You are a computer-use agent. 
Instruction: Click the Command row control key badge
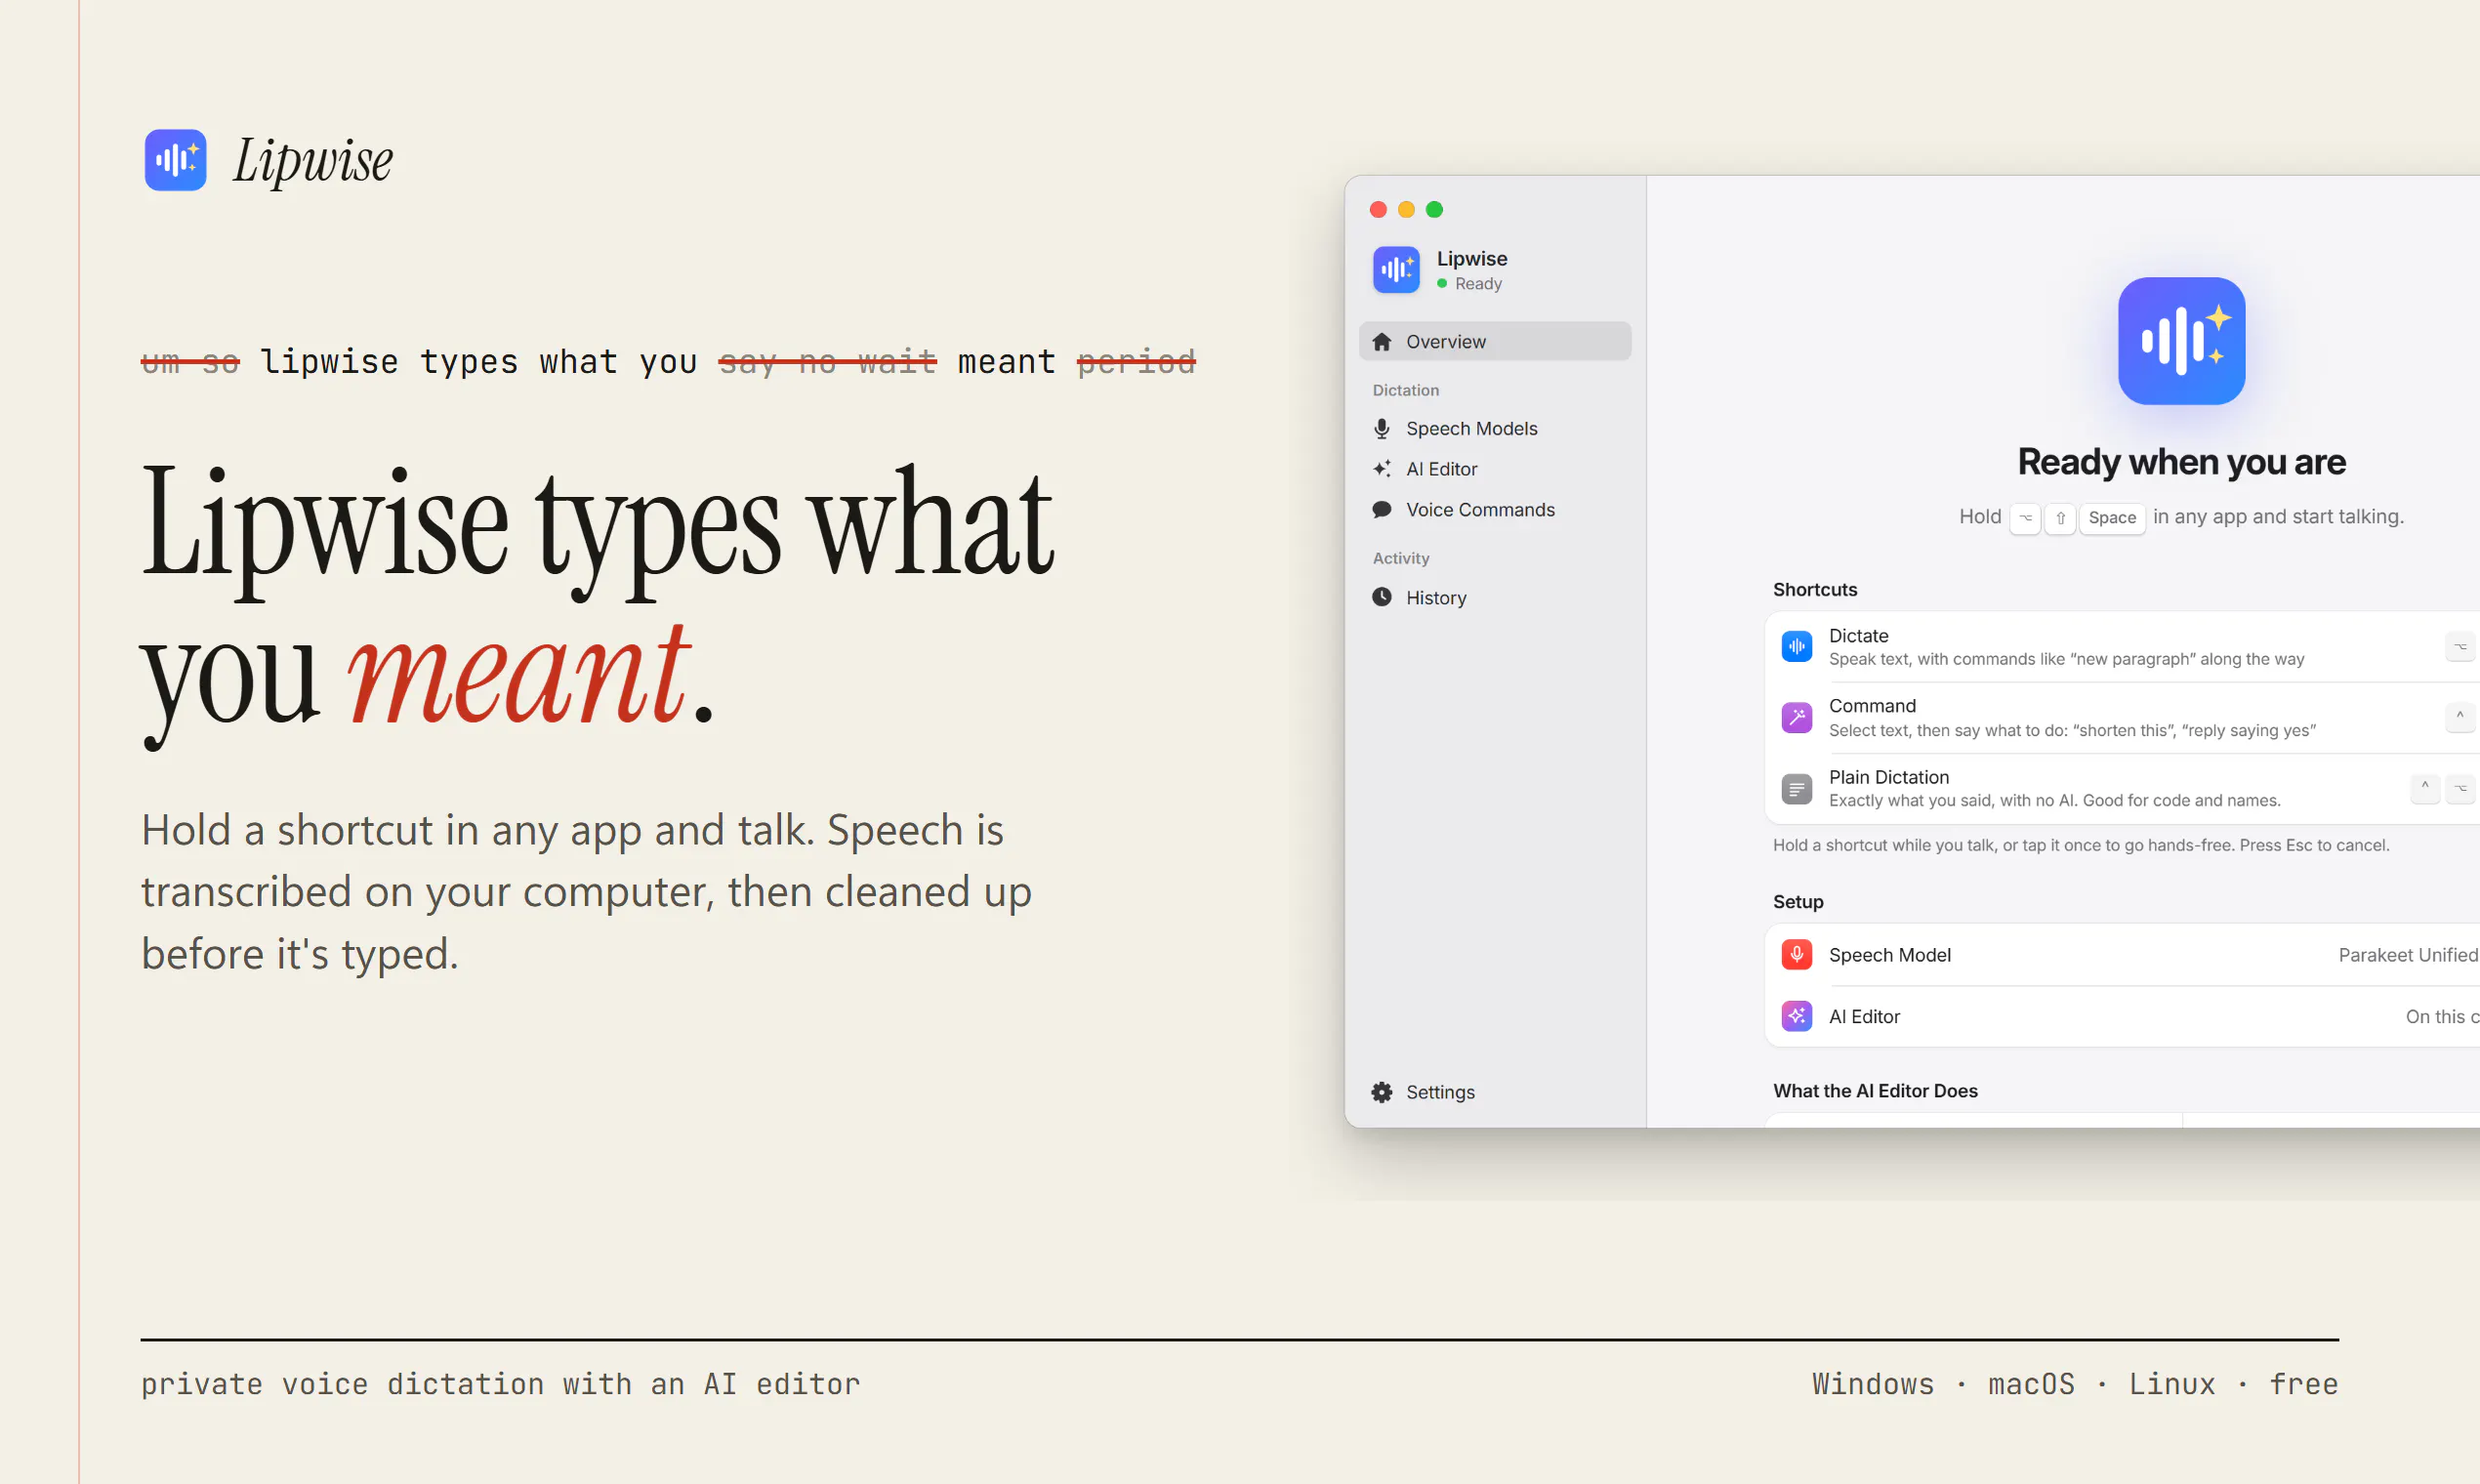click(2460, 717)
